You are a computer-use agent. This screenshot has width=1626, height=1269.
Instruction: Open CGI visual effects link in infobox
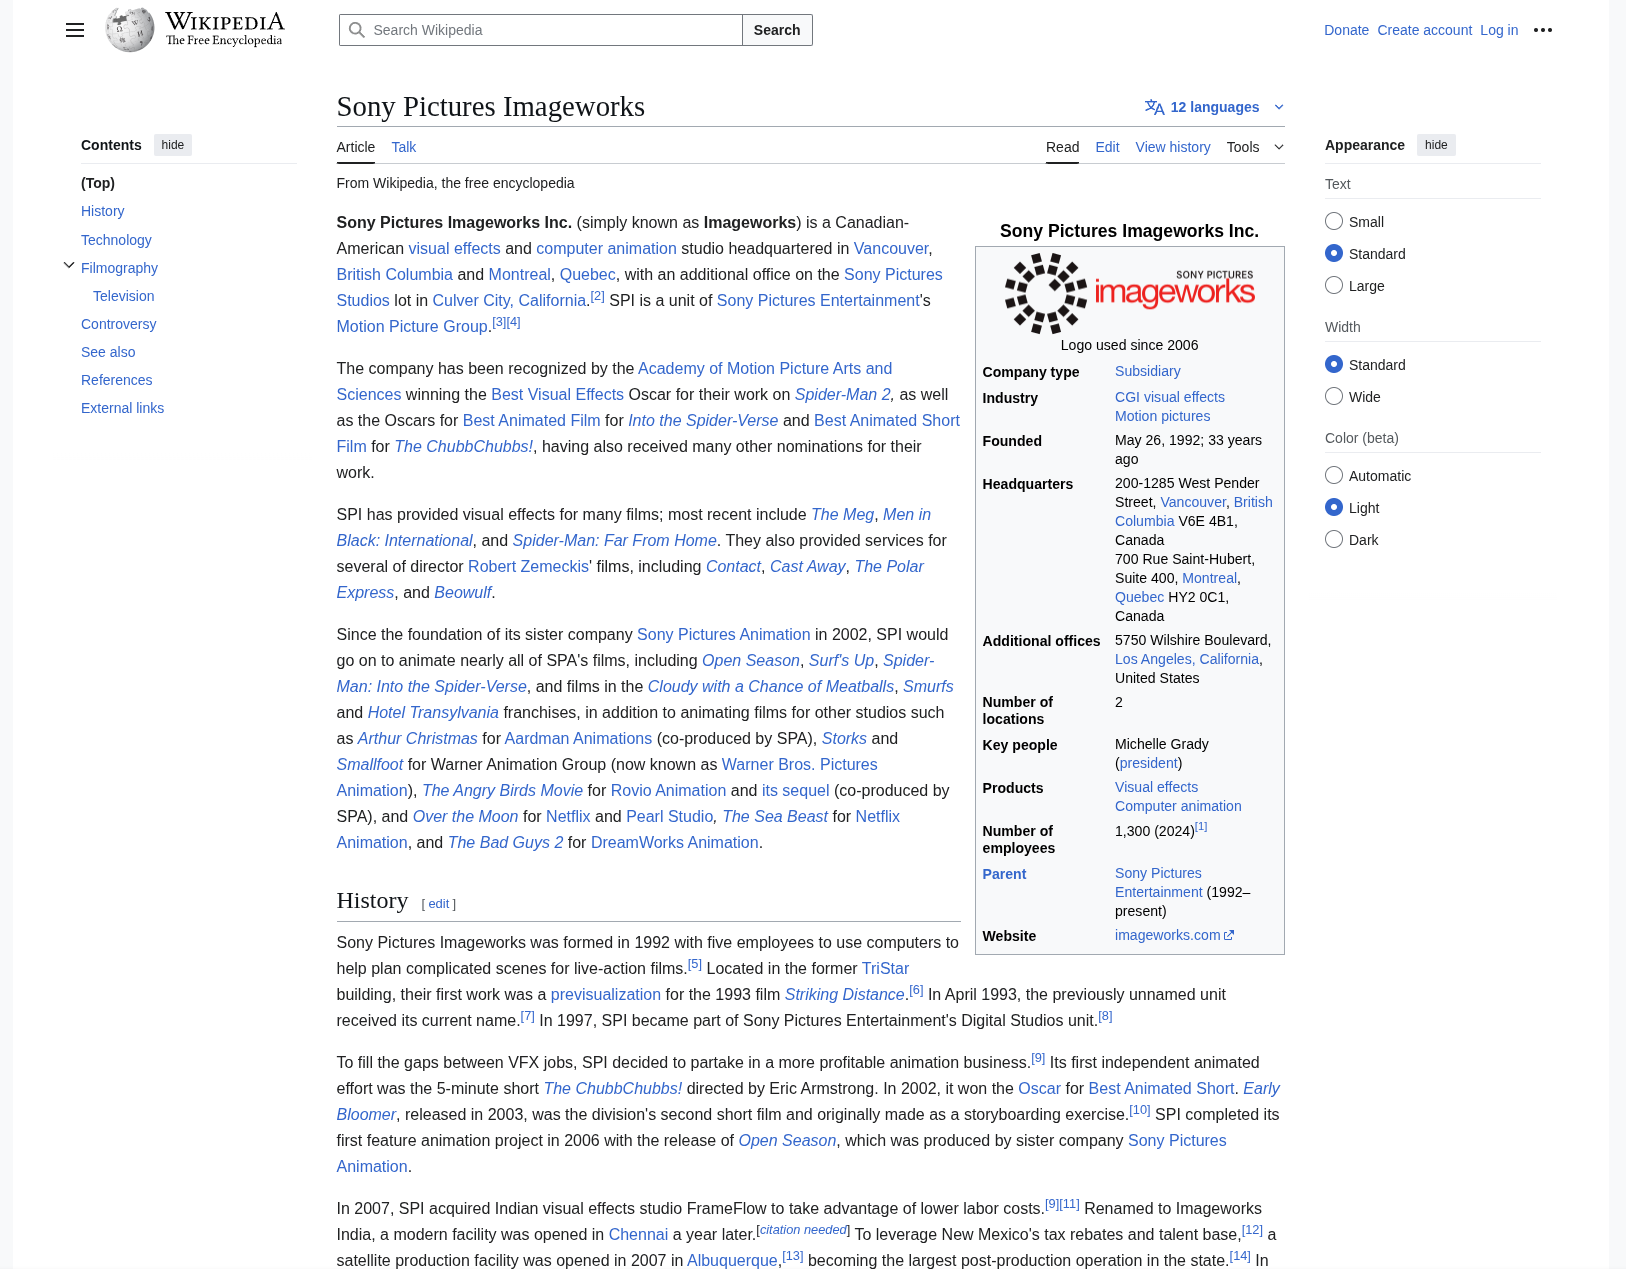[1170, 397]
